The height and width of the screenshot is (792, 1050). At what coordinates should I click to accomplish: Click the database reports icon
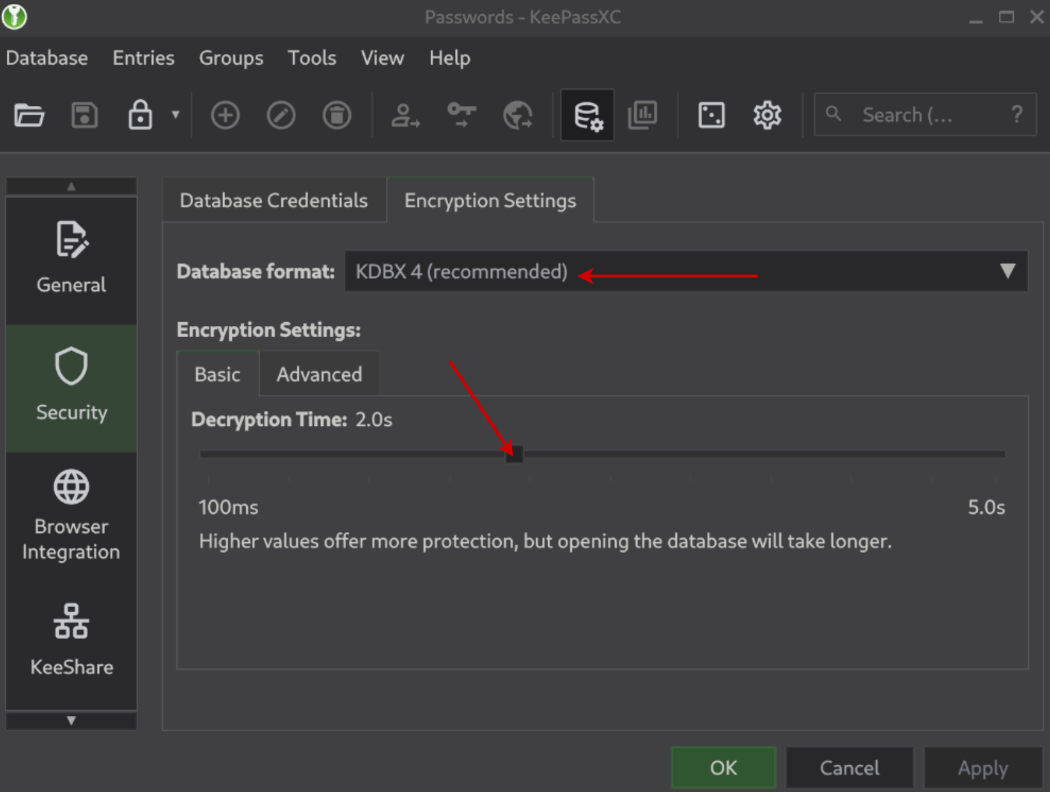642,116
